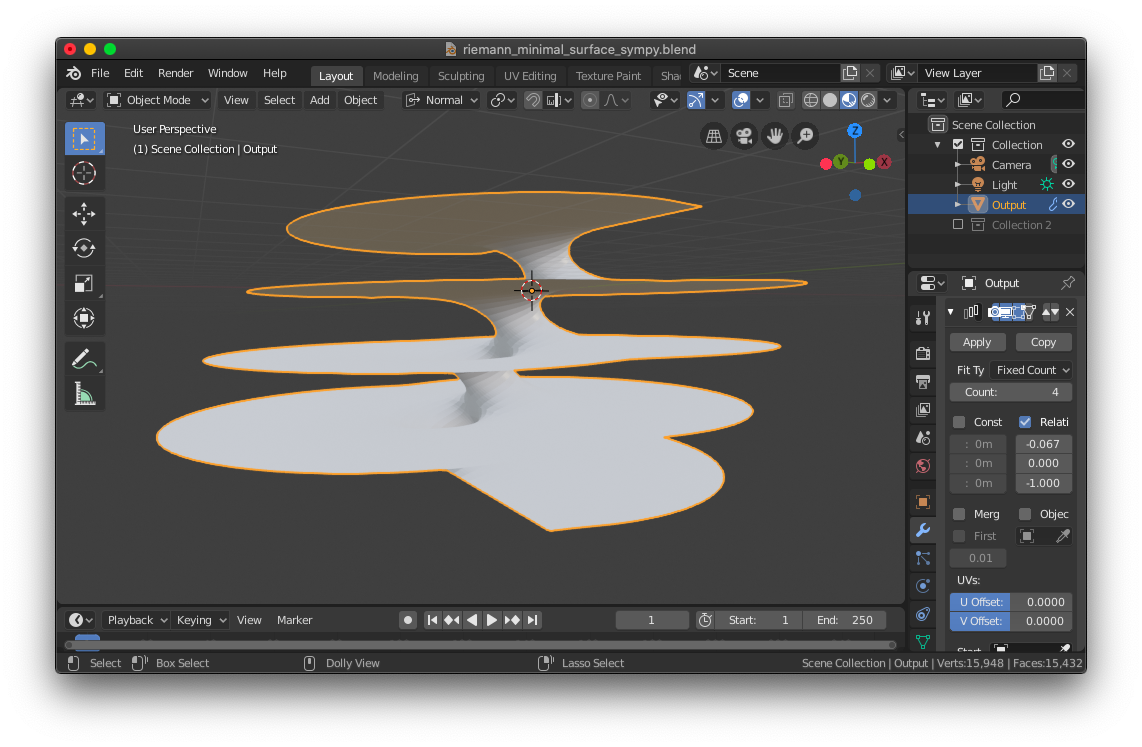Viewport: 1142px width, 747px height.
Task: Copy the Array modifier
Action: tap(1043, 341)
